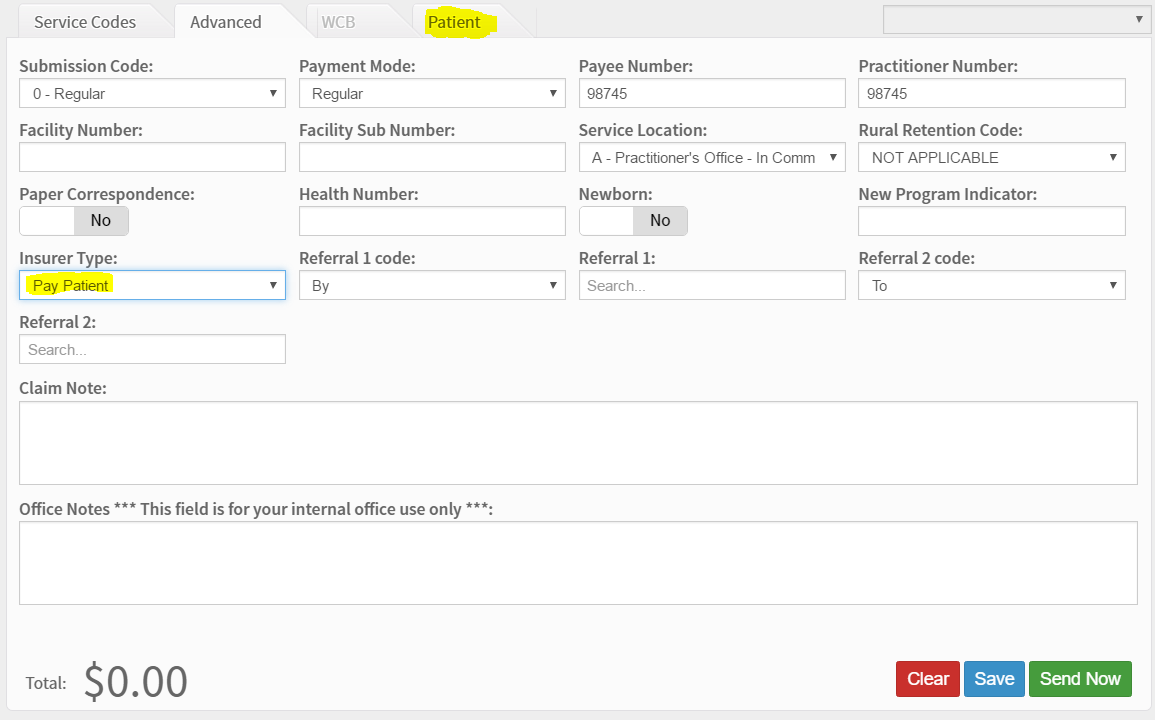Click the blue Save button
1155x720 pixels.
pos(994,679)
